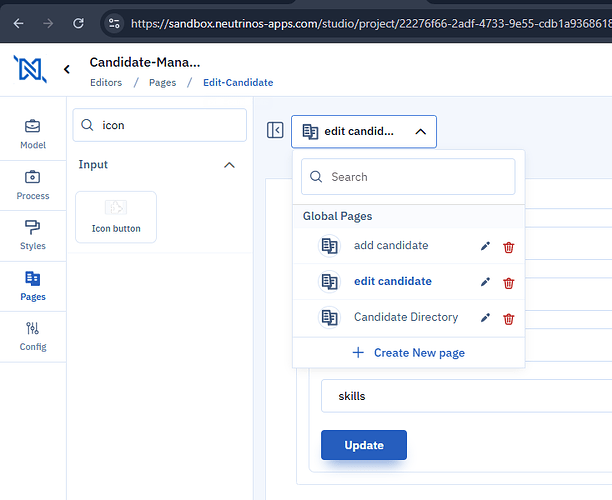The width and height of the screenshot is (612, 500).
Task: Click the edit candidate page icon
Action: pyautogui.click(x=329, y=282)
